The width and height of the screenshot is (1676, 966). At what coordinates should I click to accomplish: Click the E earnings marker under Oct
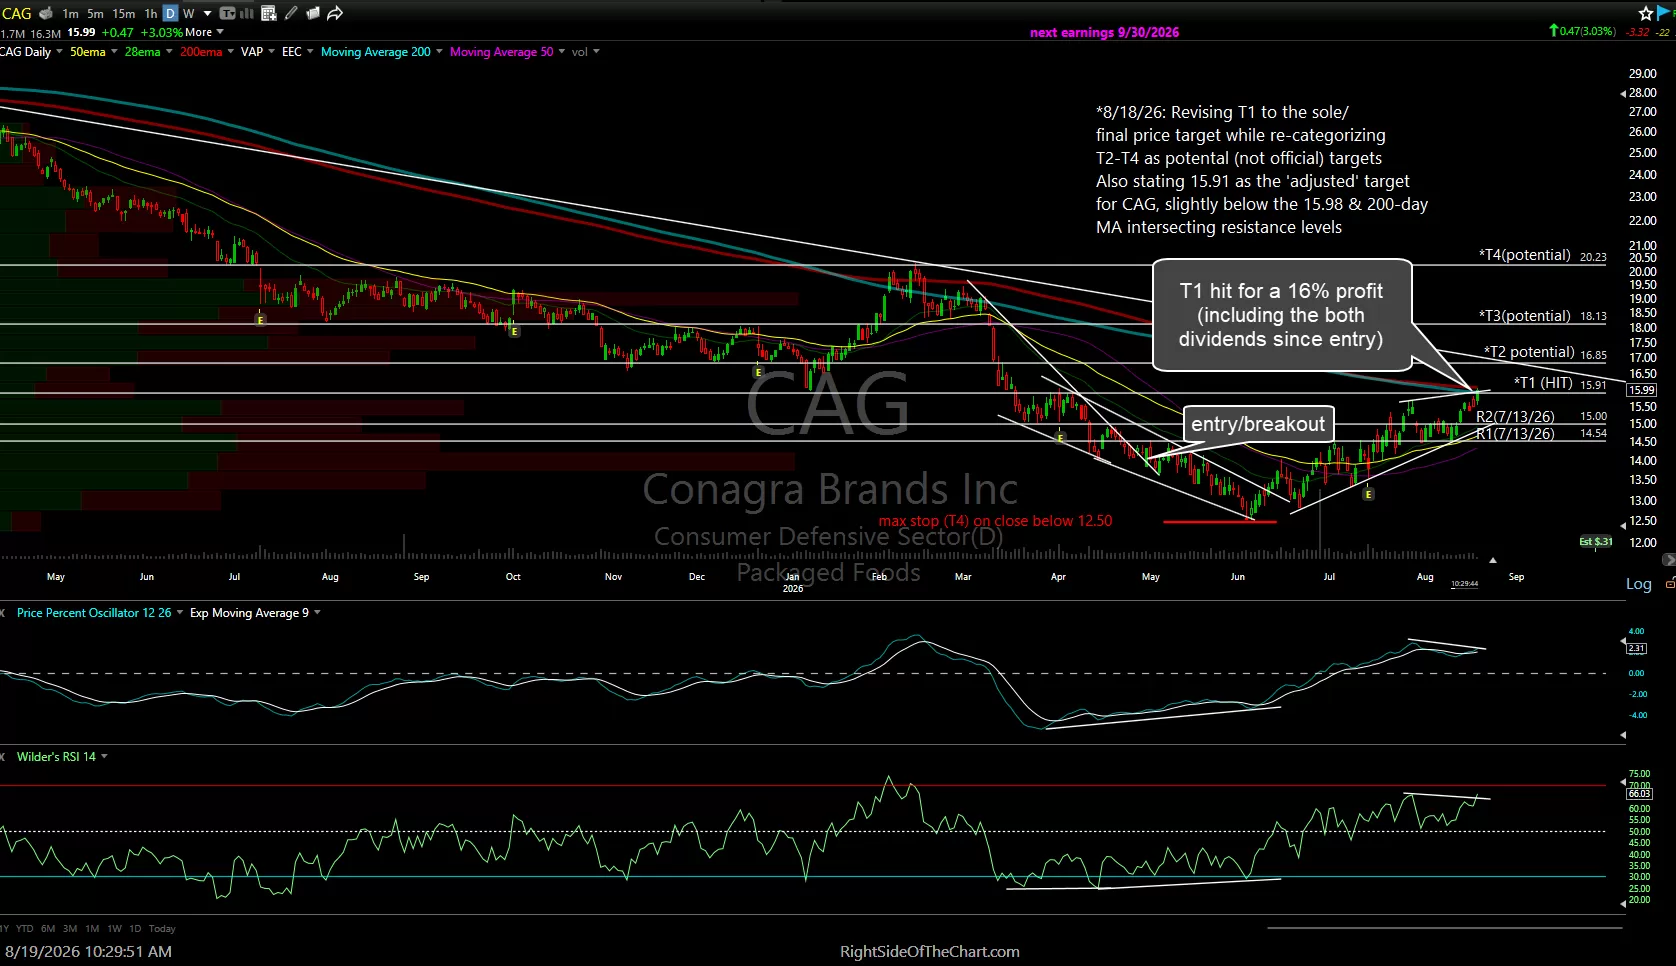(x=514, y=331)
